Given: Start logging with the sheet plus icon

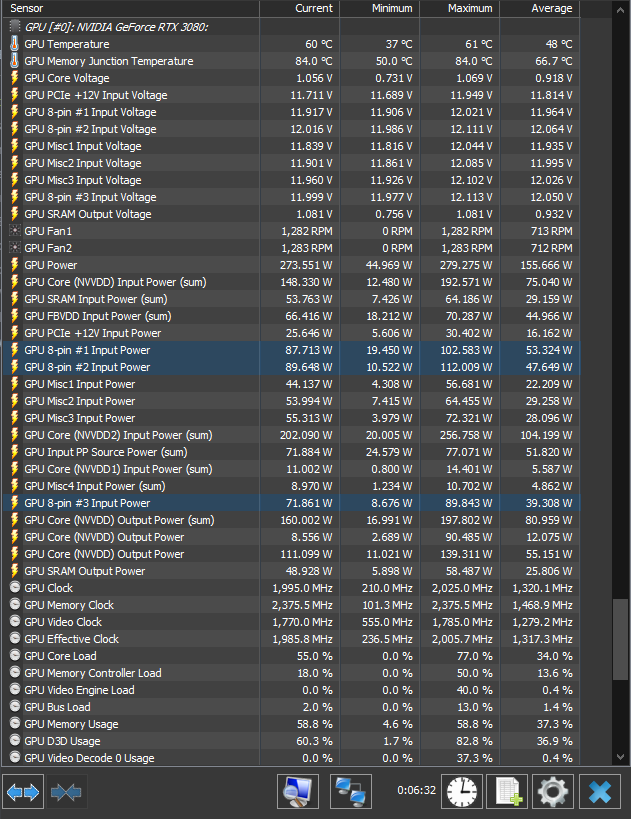Looking at the screenshot, I should tap(507, 792).
